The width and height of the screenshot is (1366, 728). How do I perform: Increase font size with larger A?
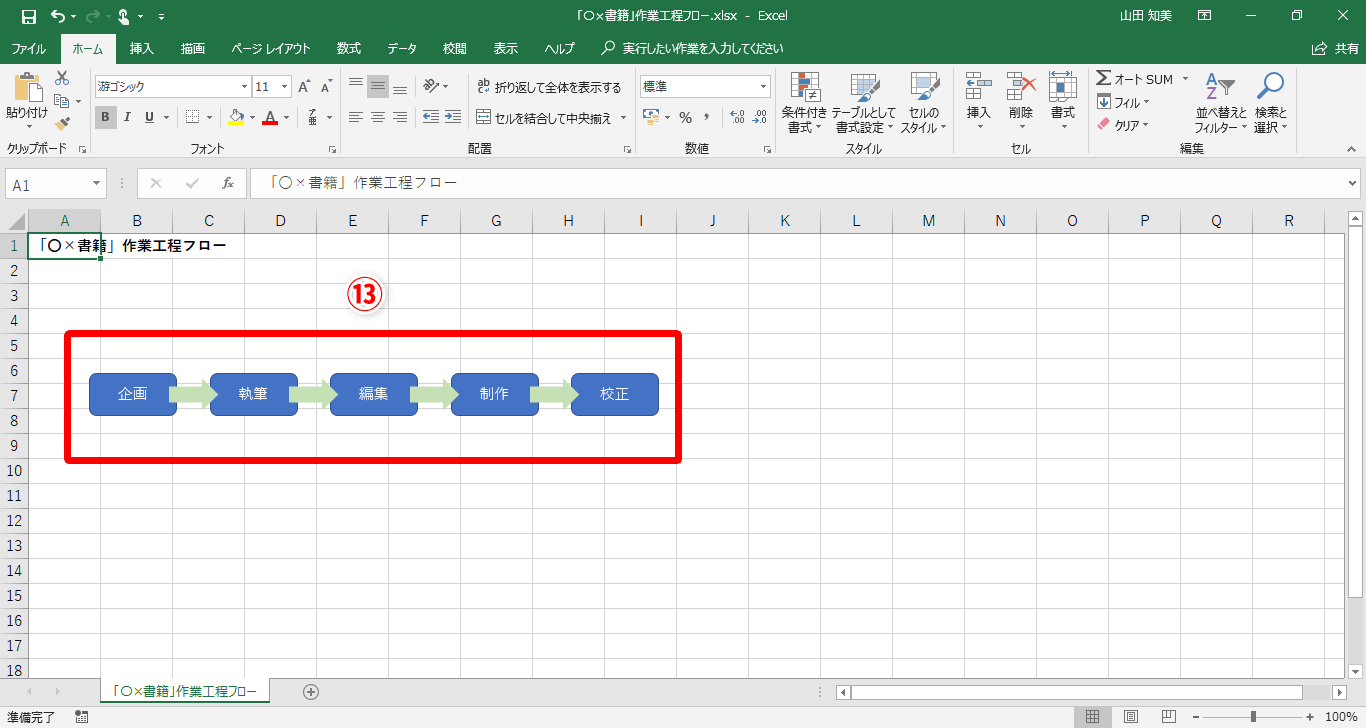click(x=304, y=87)
